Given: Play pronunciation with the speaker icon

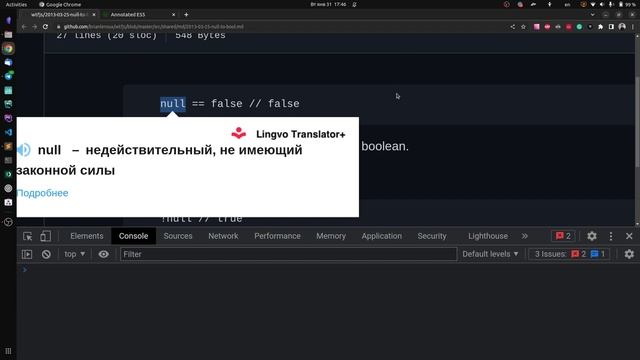Looking at the screenshot, I should (23, 150).
